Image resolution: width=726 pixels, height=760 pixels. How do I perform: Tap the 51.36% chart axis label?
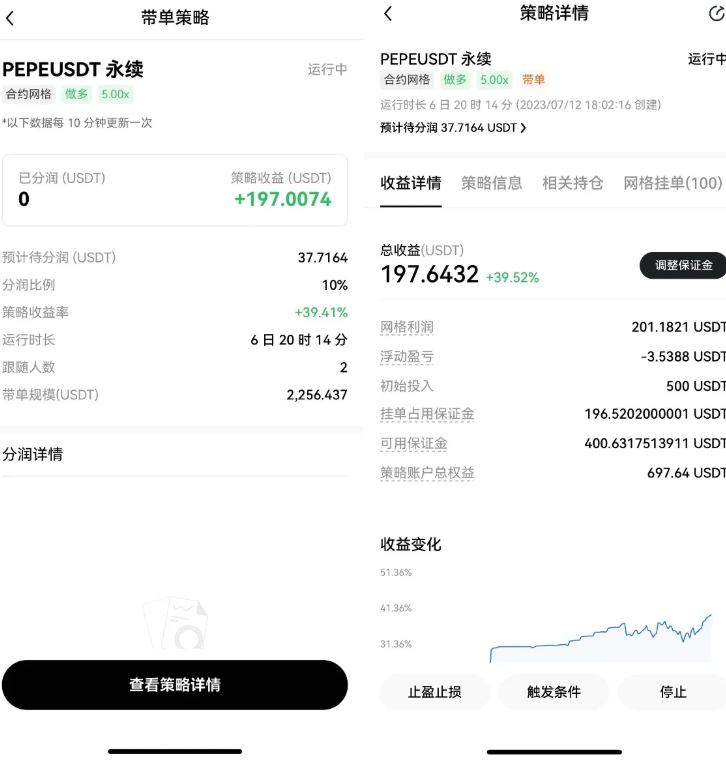coord(396,572)
